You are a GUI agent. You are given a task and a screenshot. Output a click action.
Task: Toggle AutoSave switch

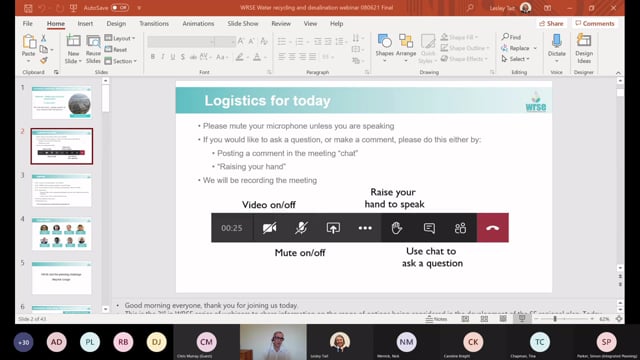[x=120, y=8]
